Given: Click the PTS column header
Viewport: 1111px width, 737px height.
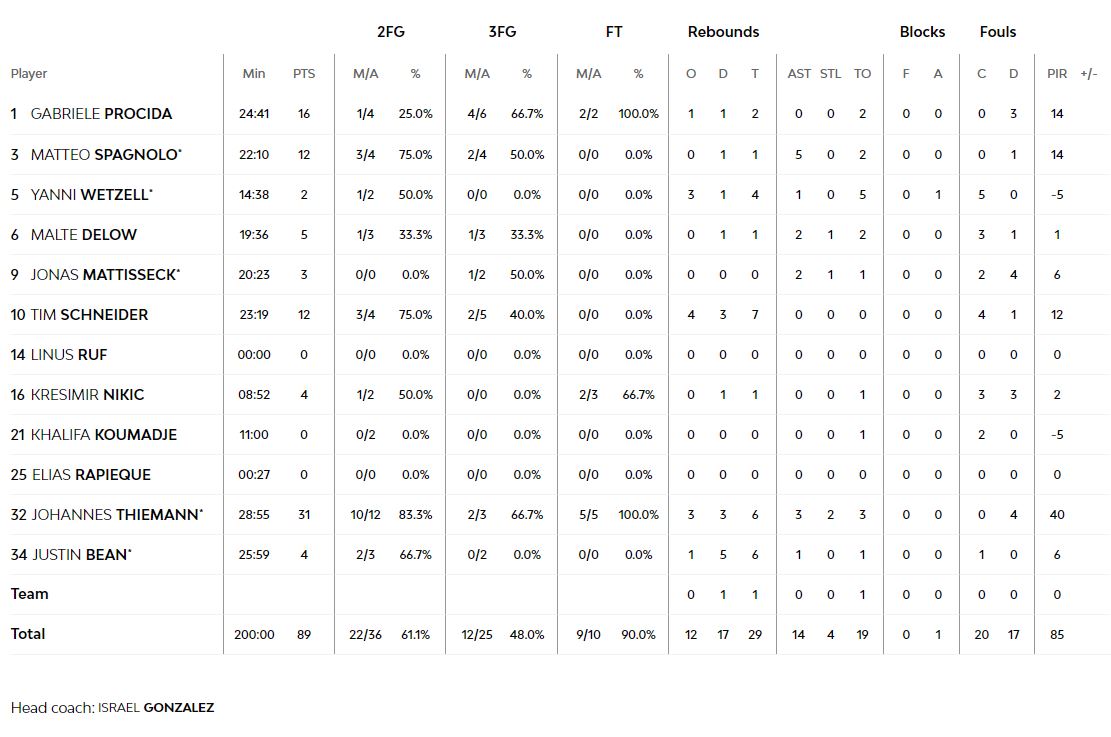Looking at the screenshot, I should [x=304, y=74].
